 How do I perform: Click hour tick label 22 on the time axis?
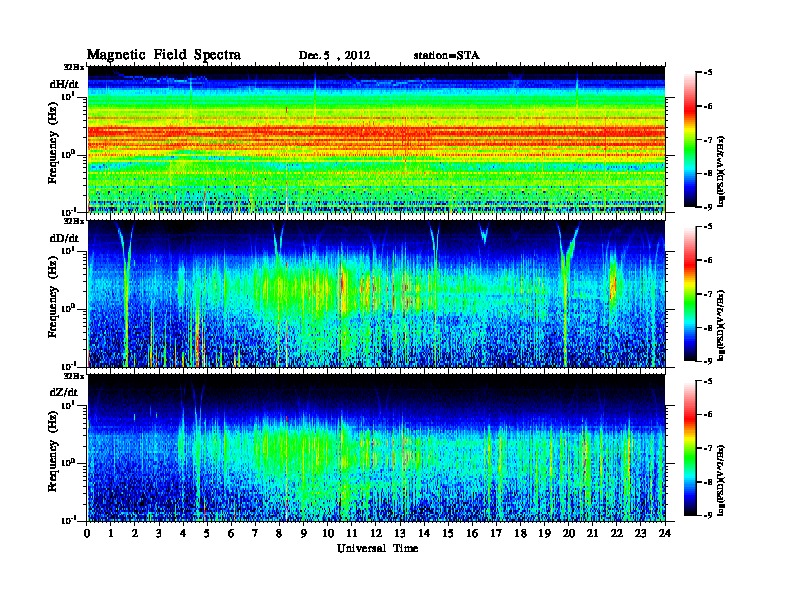616,533
